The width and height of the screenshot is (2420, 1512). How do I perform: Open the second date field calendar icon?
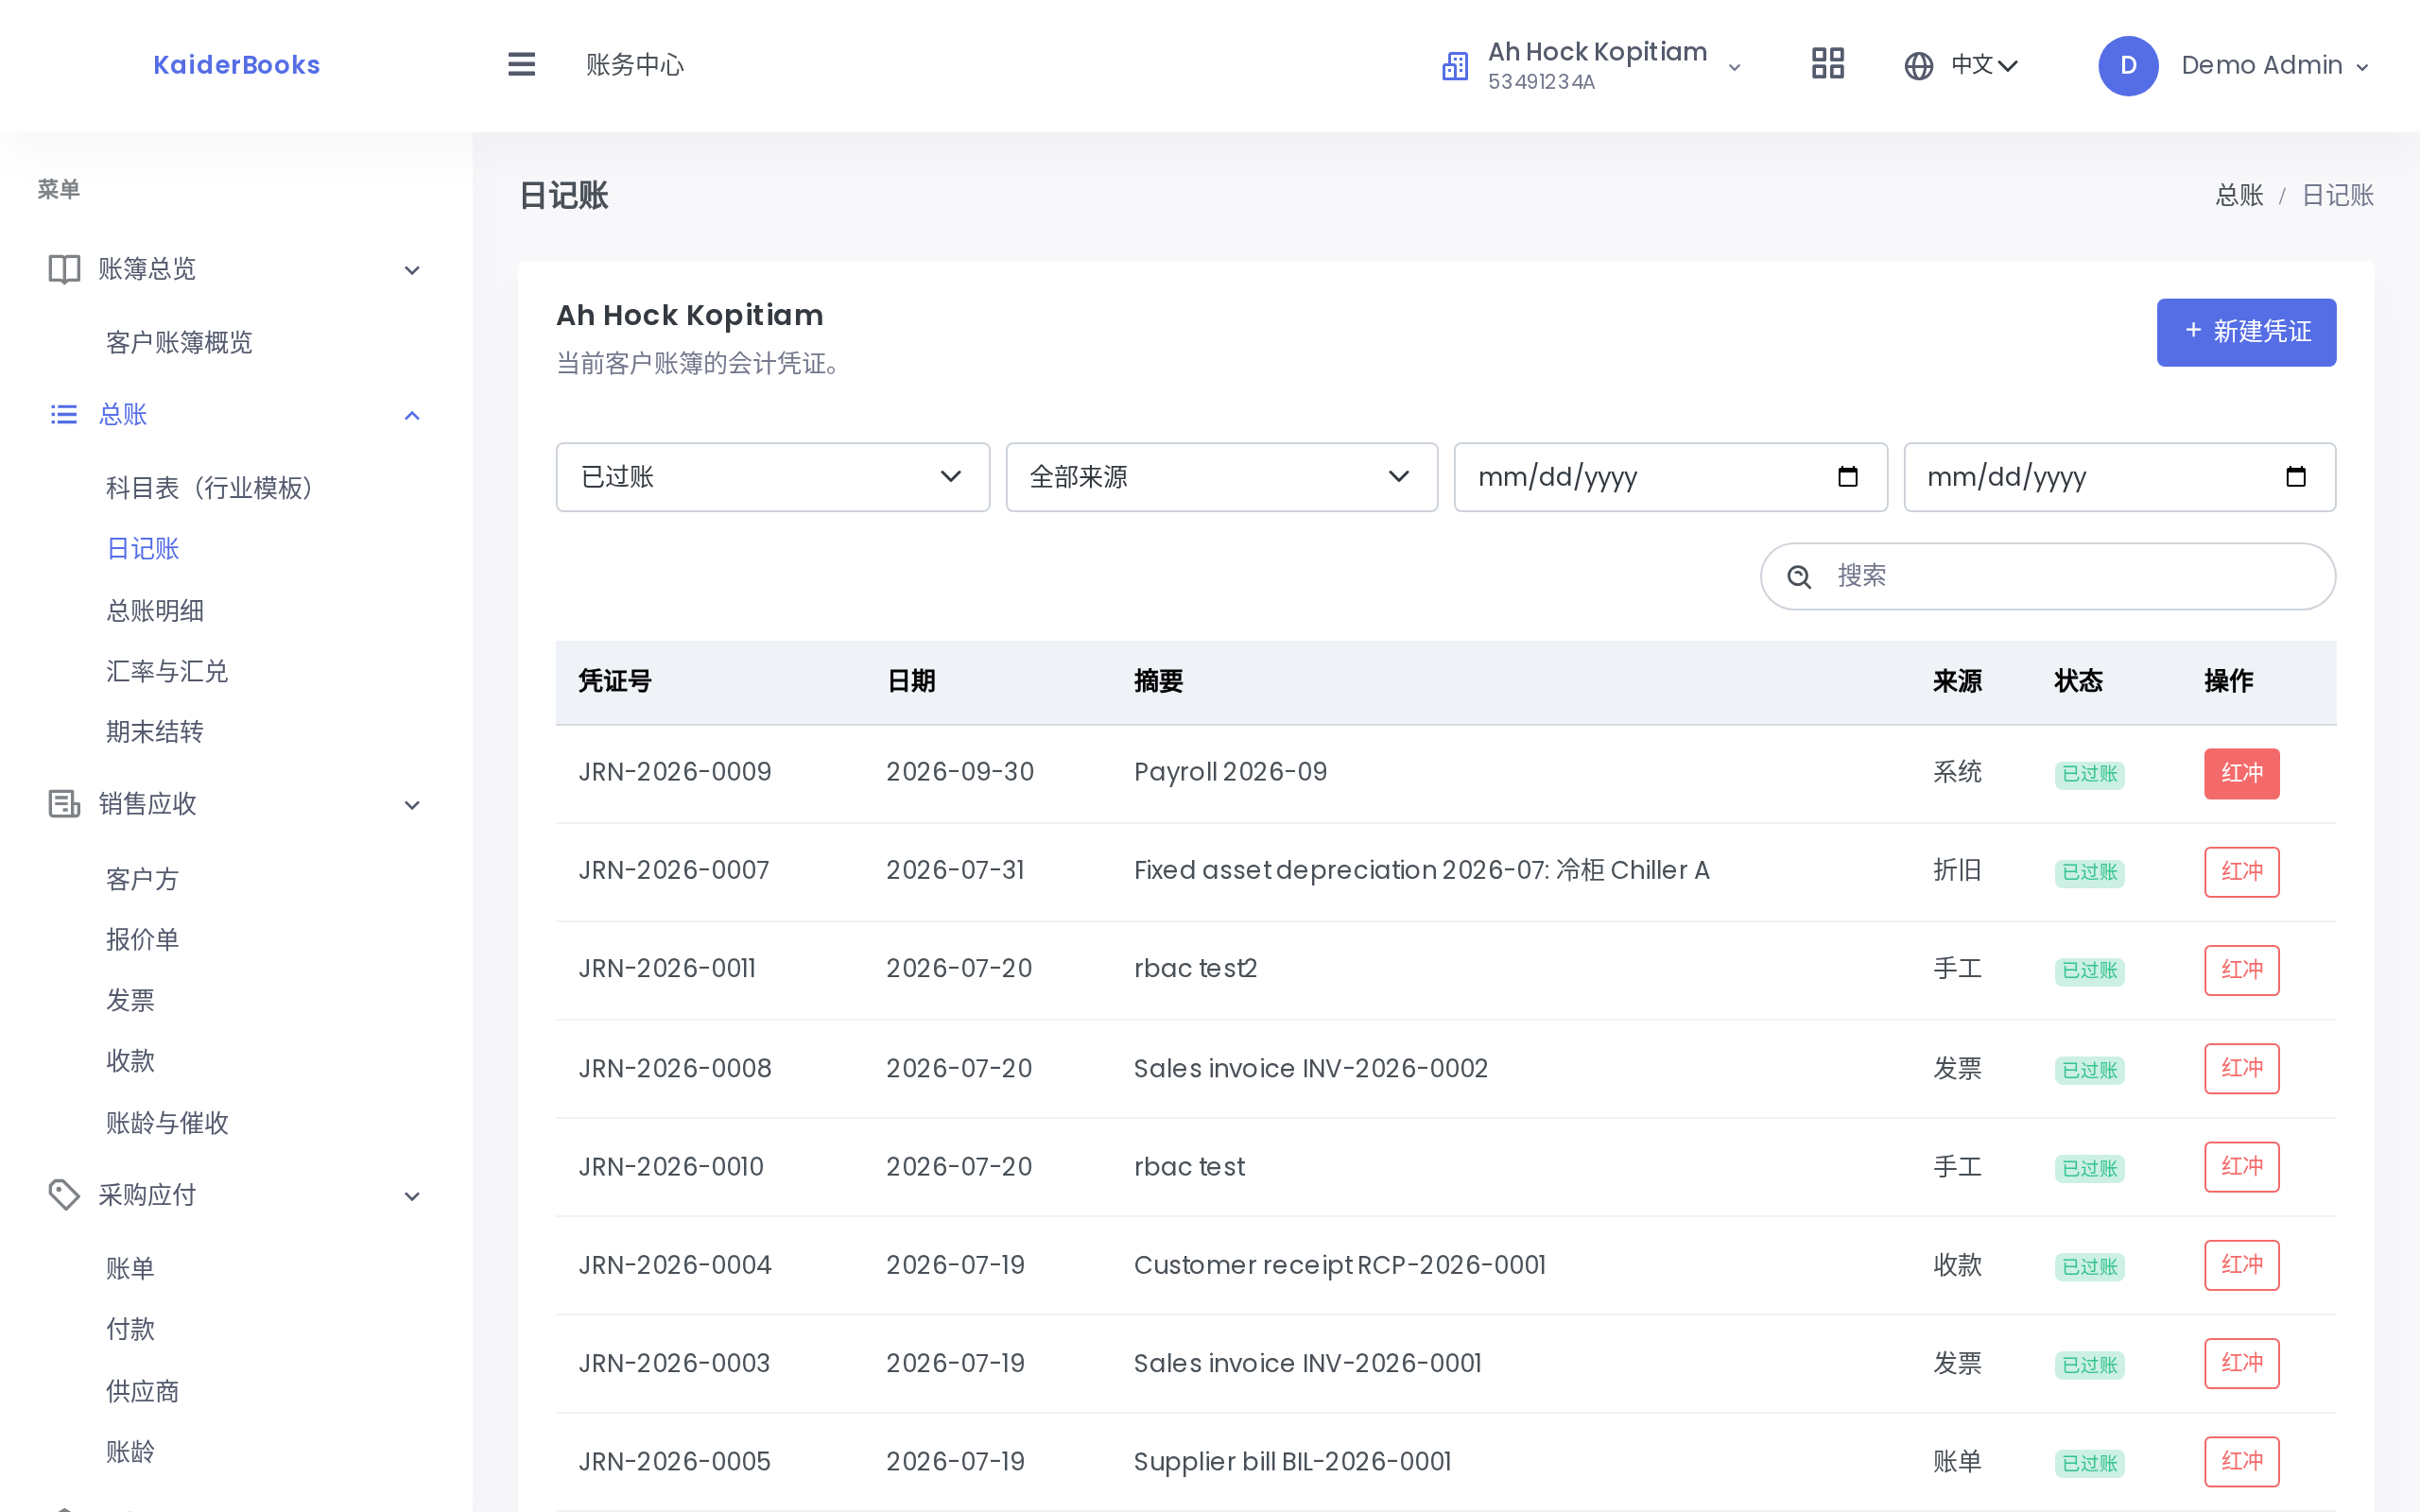2296,477
